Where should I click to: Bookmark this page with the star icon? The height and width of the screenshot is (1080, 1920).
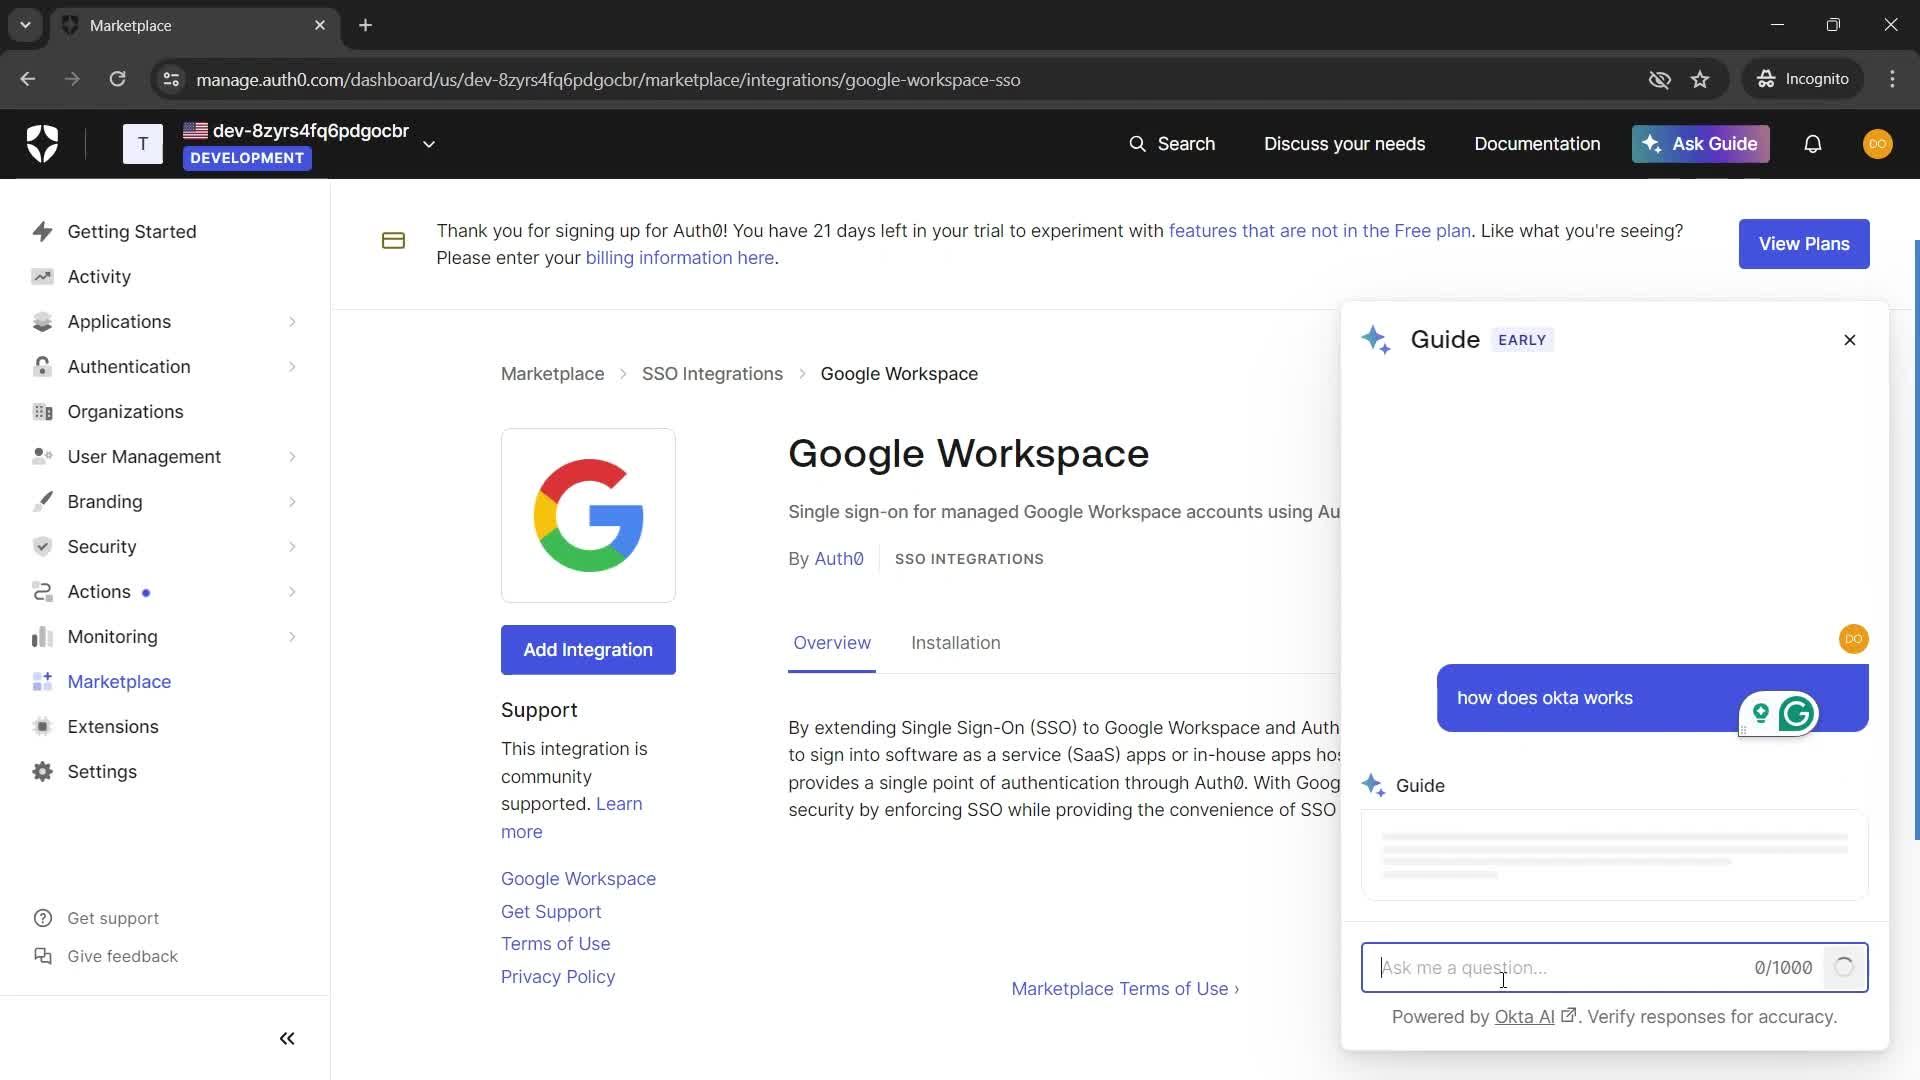tap(1700, 79)
